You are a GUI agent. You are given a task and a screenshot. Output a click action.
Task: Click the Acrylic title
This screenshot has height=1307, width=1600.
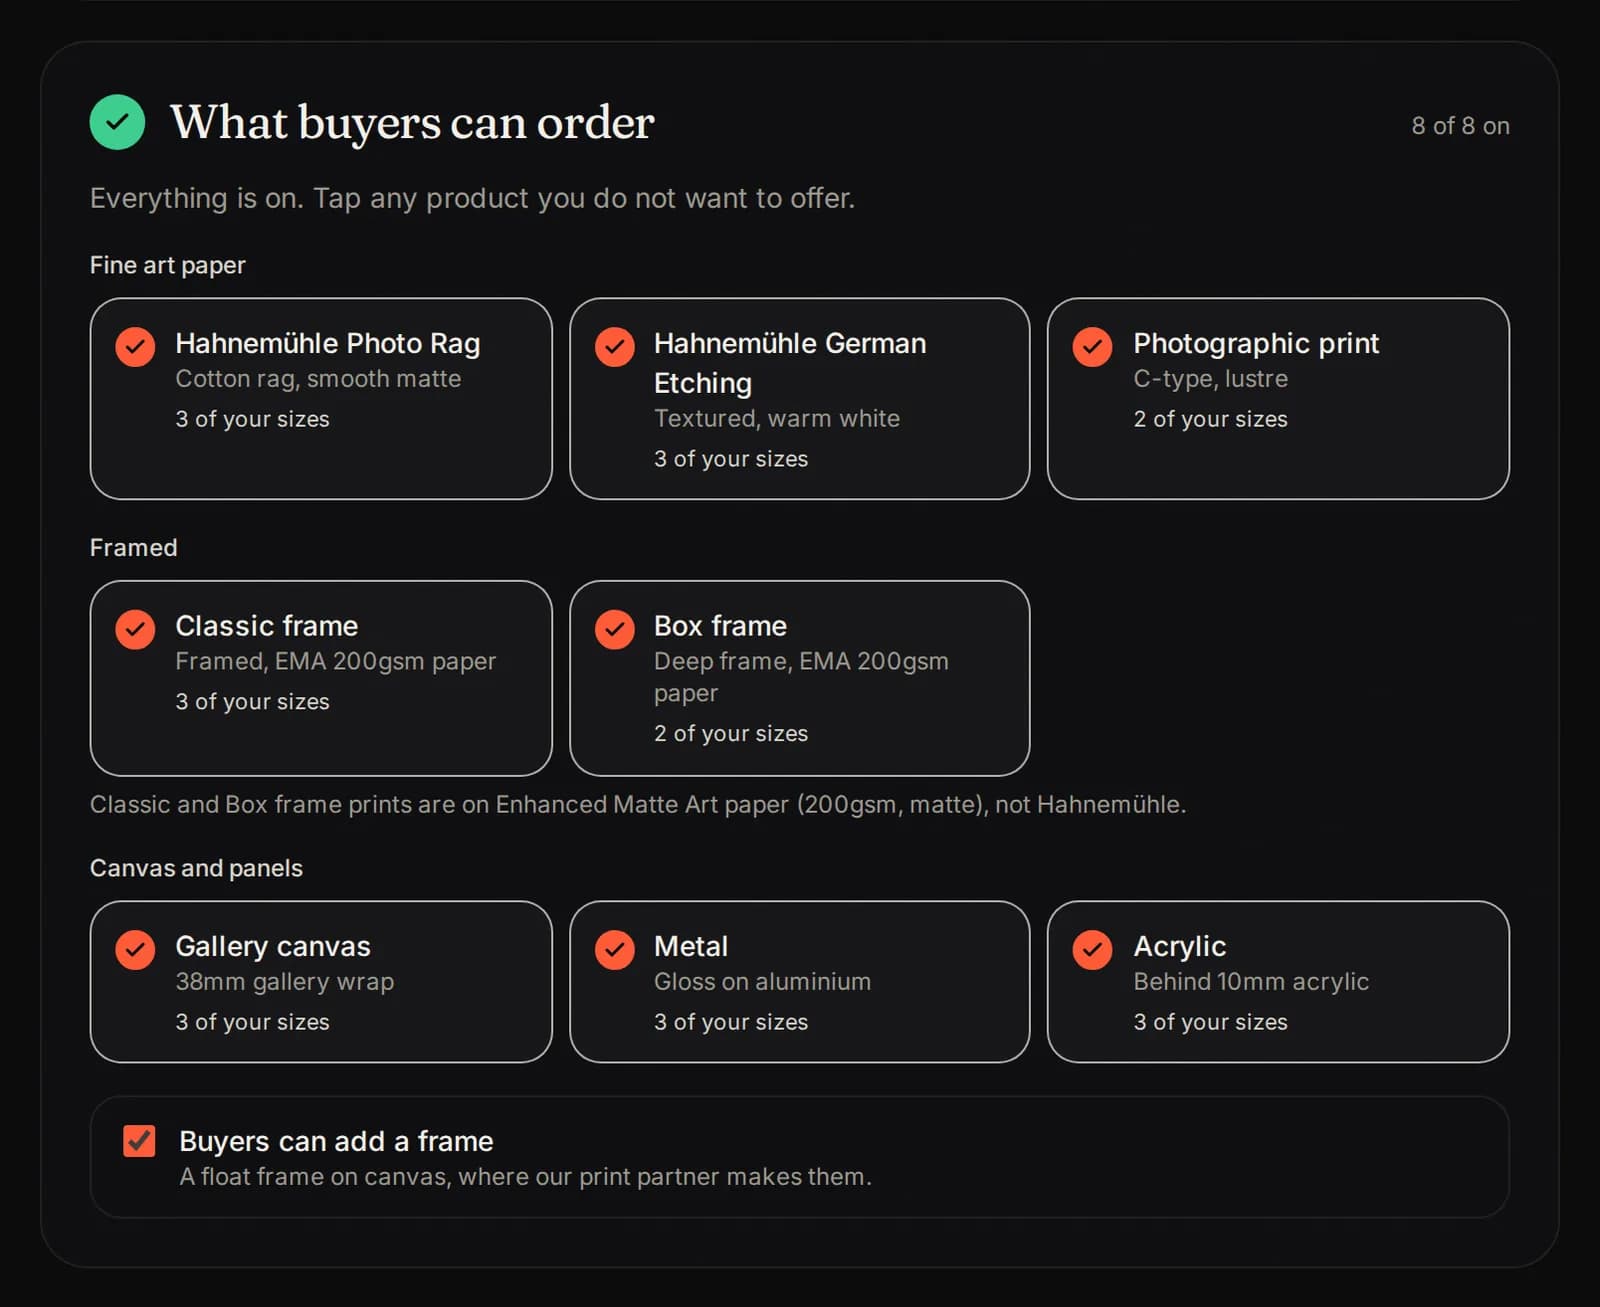(x=1180, y=946)
